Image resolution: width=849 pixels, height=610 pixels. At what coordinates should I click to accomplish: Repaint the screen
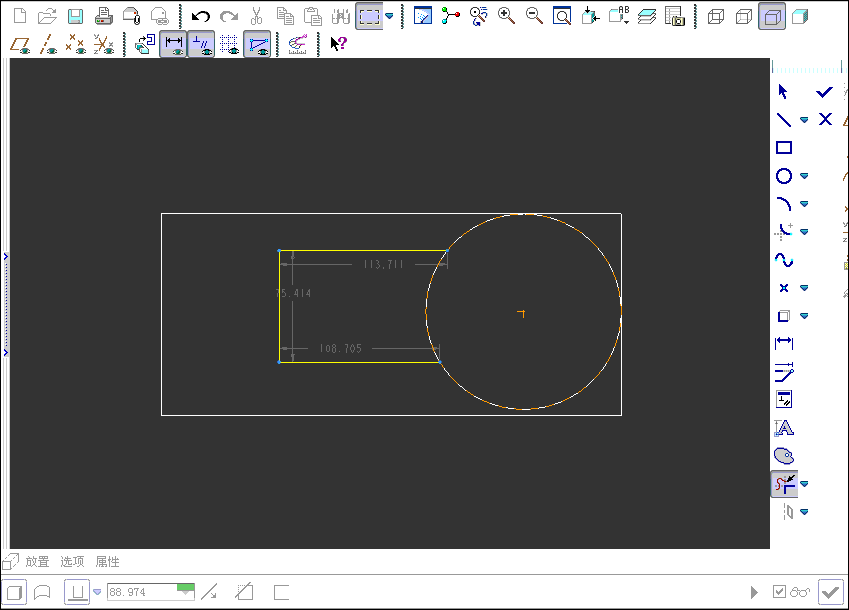click(x=422, y=16)
